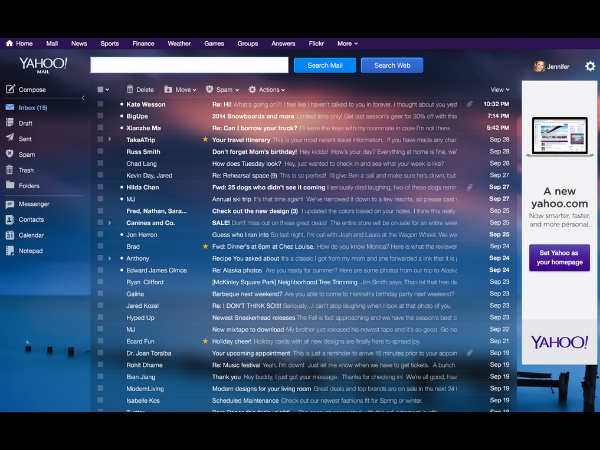Go to Mail in top navigation
This screenshot has width=600, height=450.
[52, 44]
